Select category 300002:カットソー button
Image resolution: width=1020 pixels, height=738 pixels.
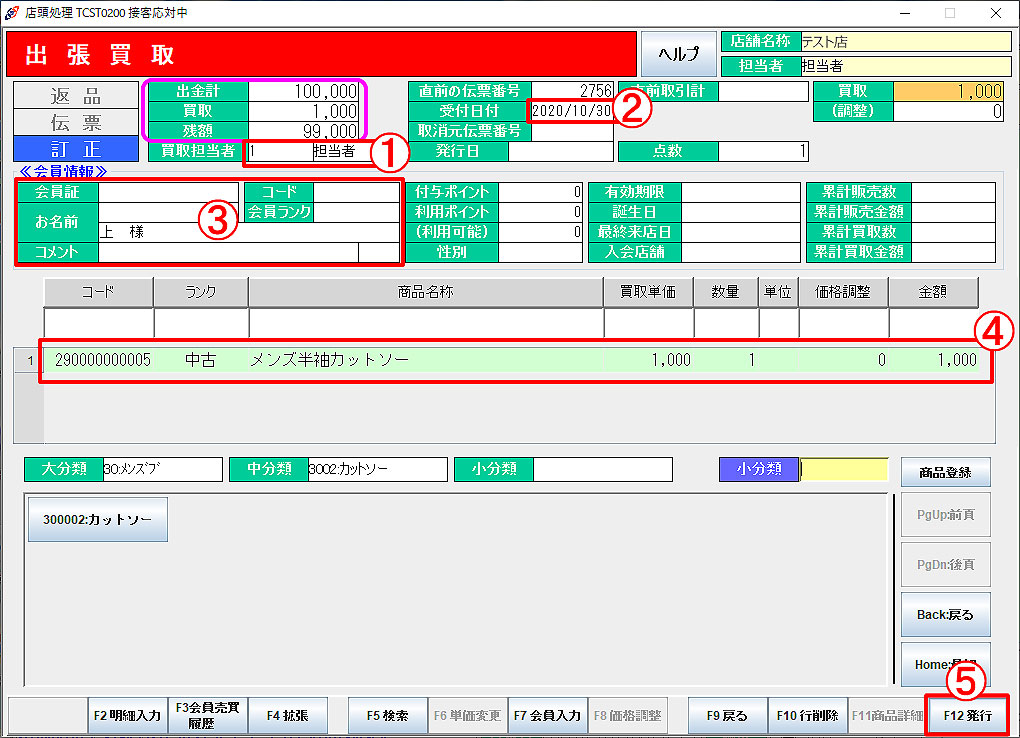97,520
